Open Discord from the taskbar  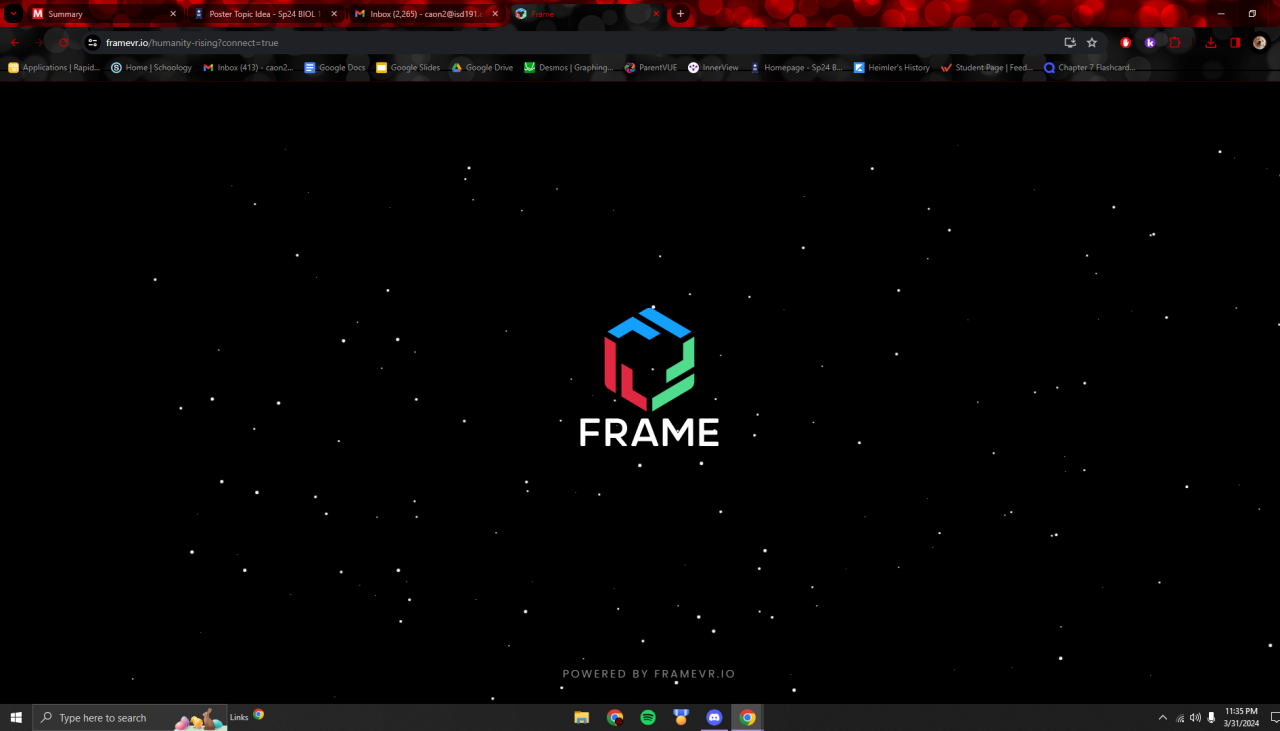(x=714, y=717)
